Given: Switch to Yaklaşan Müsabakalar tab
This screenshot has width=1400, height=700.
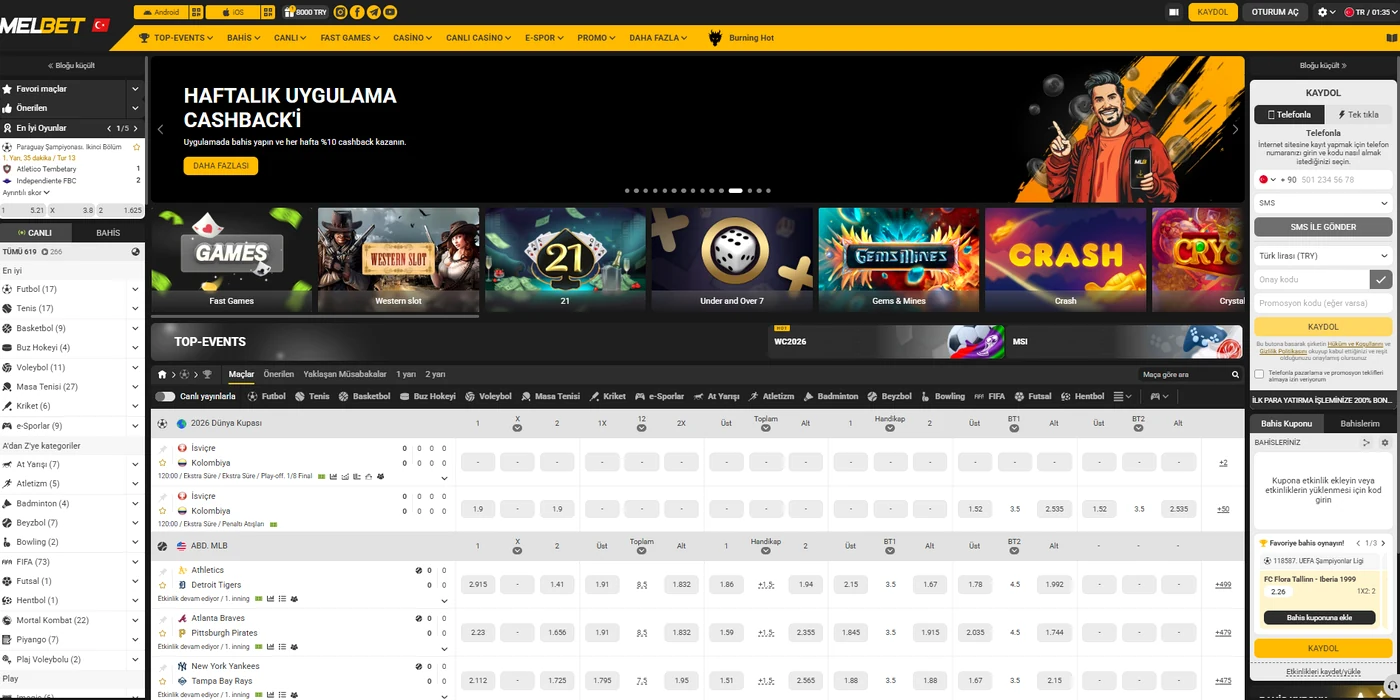Looking at the screenshot, I should (x=345, y=374).
